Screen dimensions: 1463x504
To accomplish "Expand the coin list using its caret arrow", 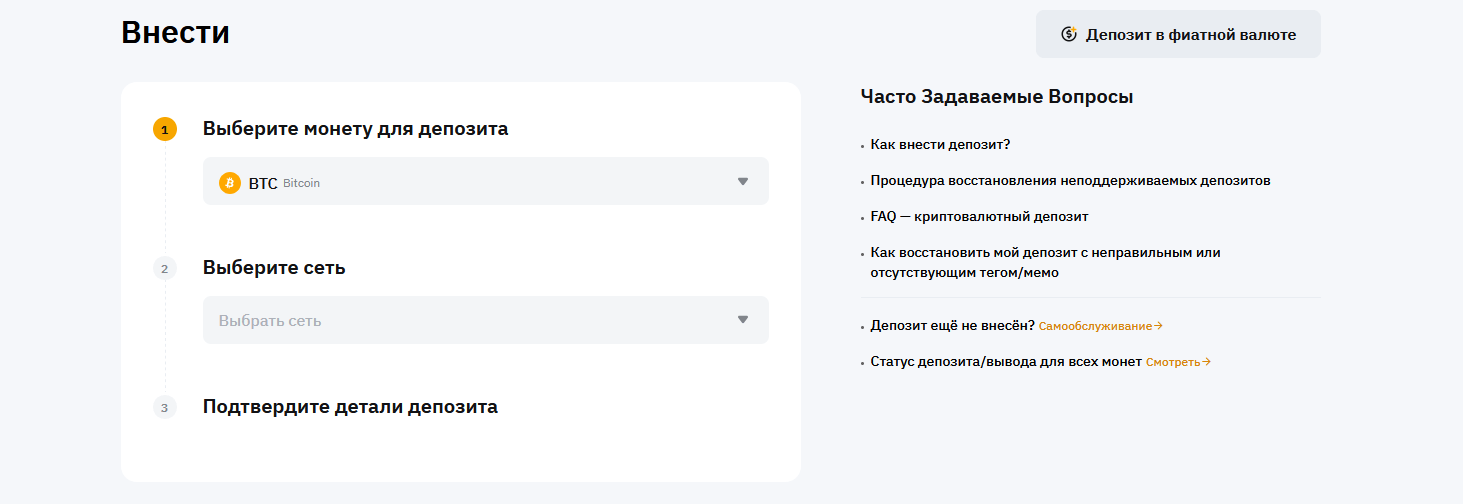I will coord(742,182).
